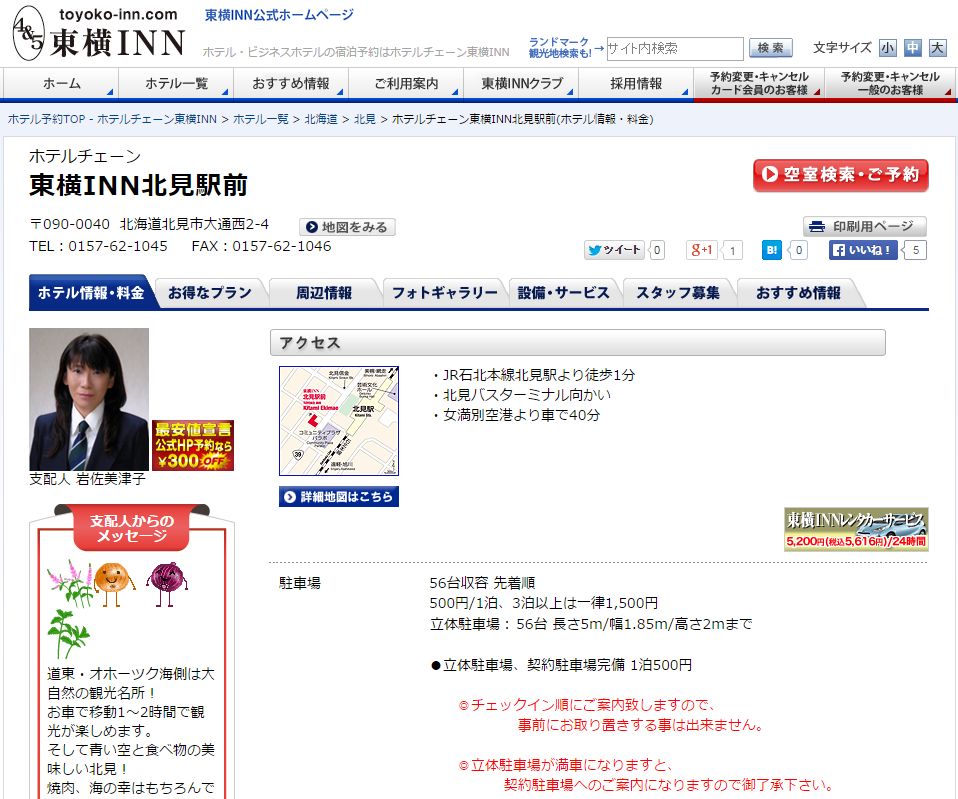Click the サイト内検索 search input field

click(675, 49)
